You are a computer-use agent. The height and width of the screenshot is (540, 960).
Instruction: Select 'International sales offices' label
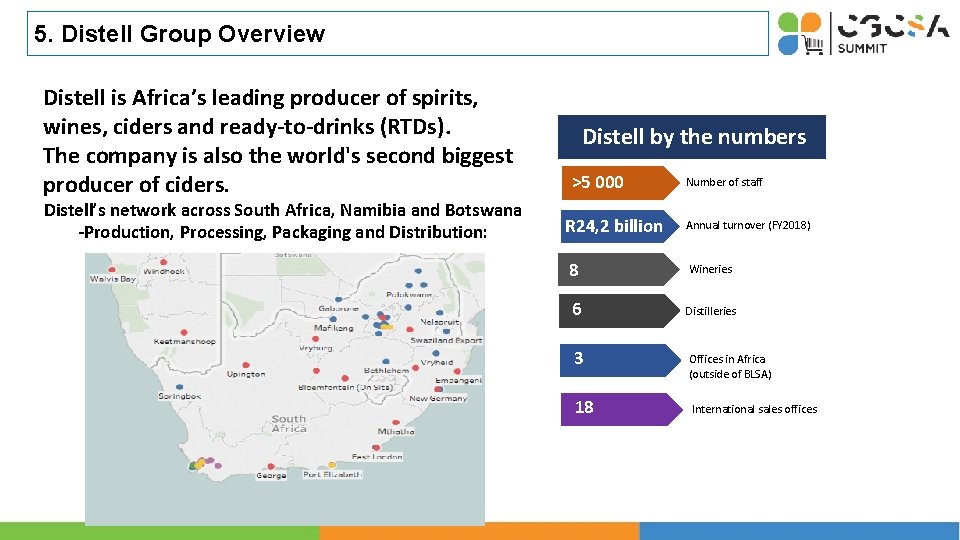tap(754, 409)
